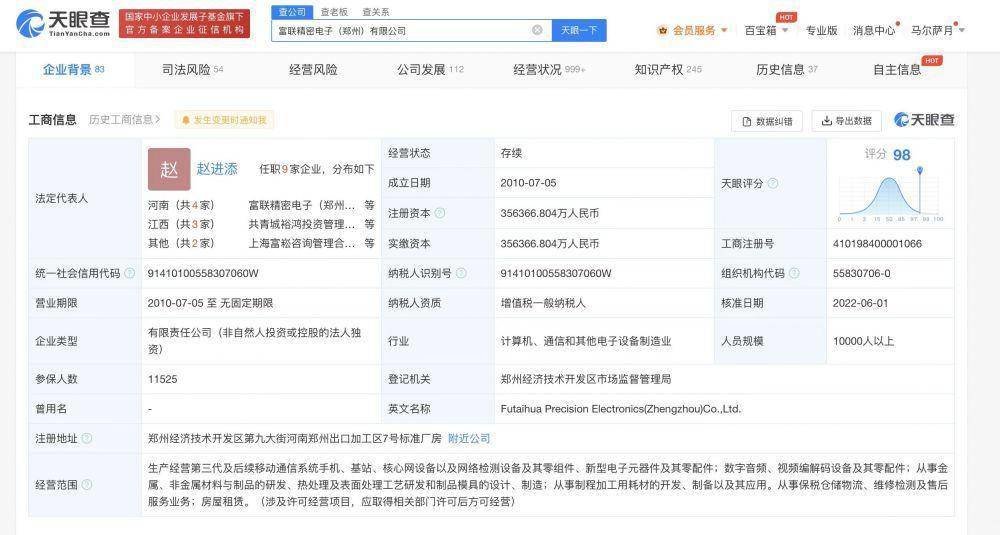Click the help icon next to 天眼评分
1000x535 pixels.
click(x=772, y=183)
